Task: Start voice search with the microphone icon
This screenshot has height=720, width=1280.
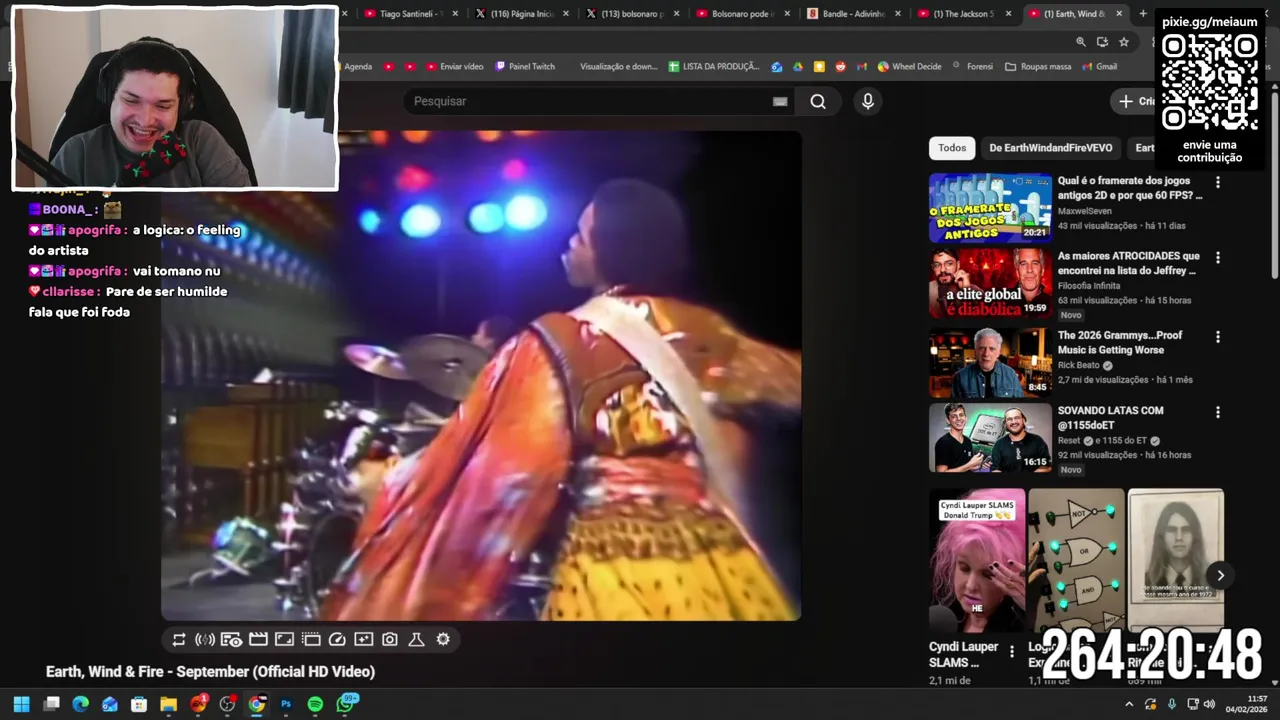Action: [868, 101]
